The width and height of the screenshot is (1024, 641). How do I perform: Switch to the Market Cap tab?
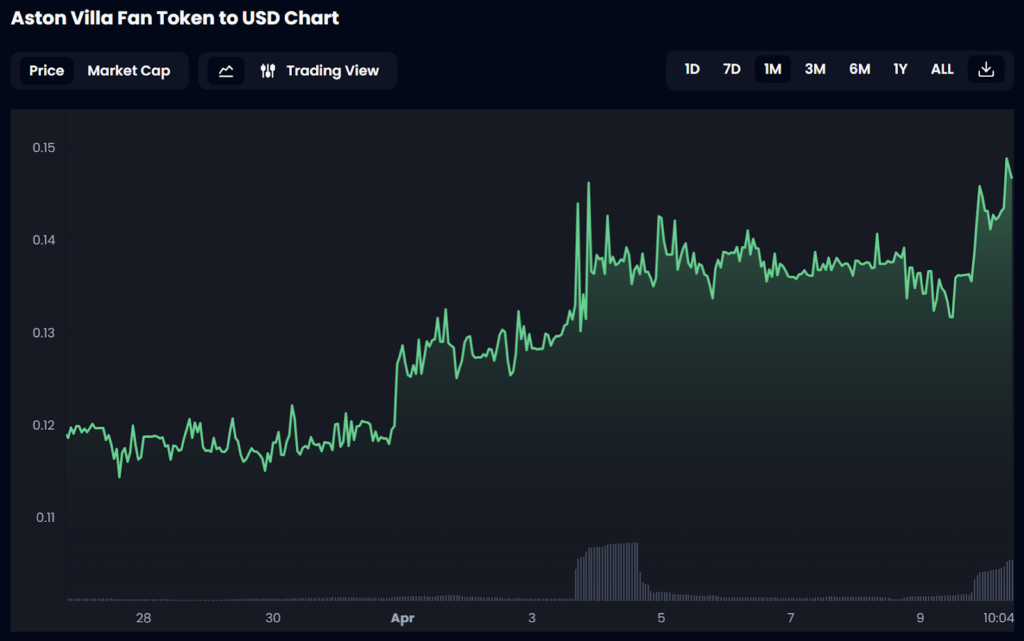click(x=129, y=71)
